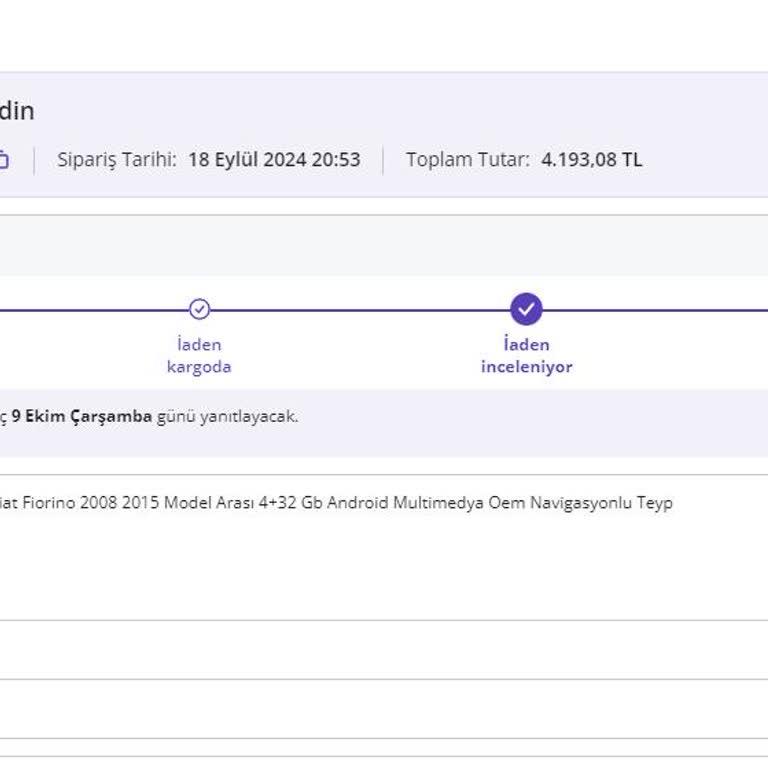The image size is (768, 768).
Task: Select the İaden kargoda step label
Action: point(199,356)
